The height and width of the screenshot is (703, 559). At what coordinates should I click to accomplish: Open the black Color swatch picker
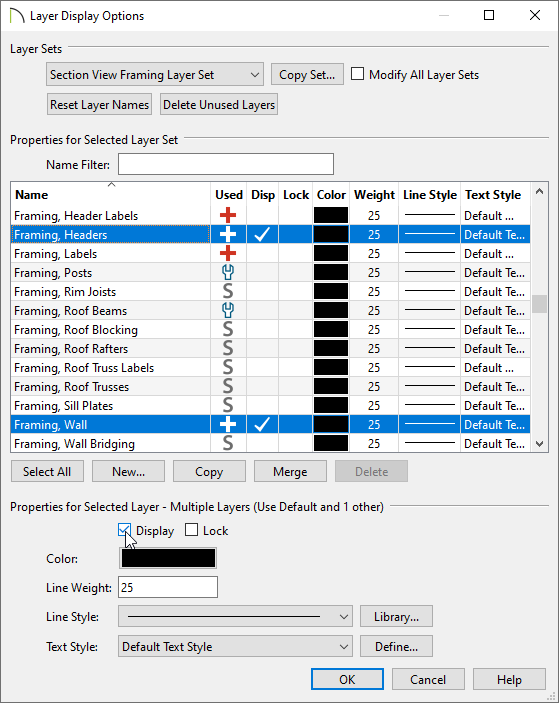coord(168,558)
